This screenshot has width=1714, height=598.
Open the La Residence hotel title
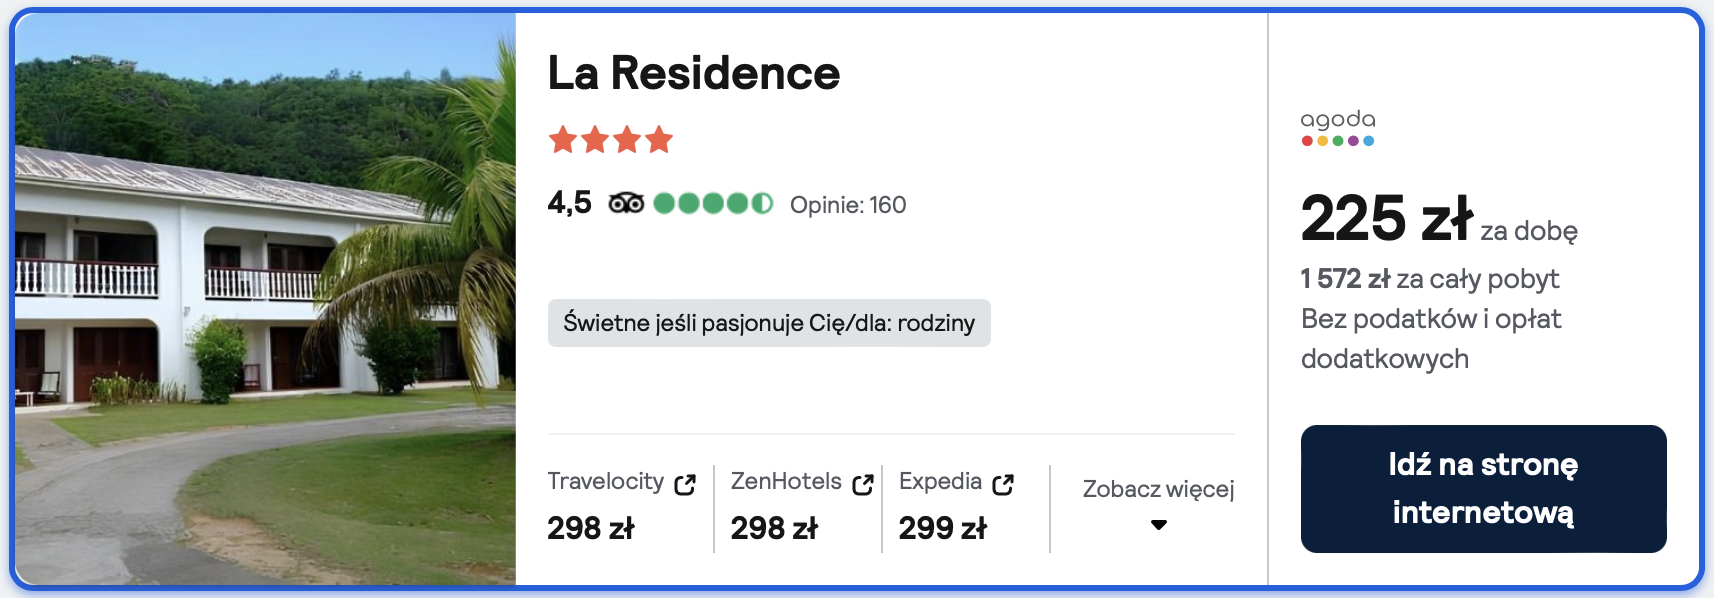[x=694, y=73]
